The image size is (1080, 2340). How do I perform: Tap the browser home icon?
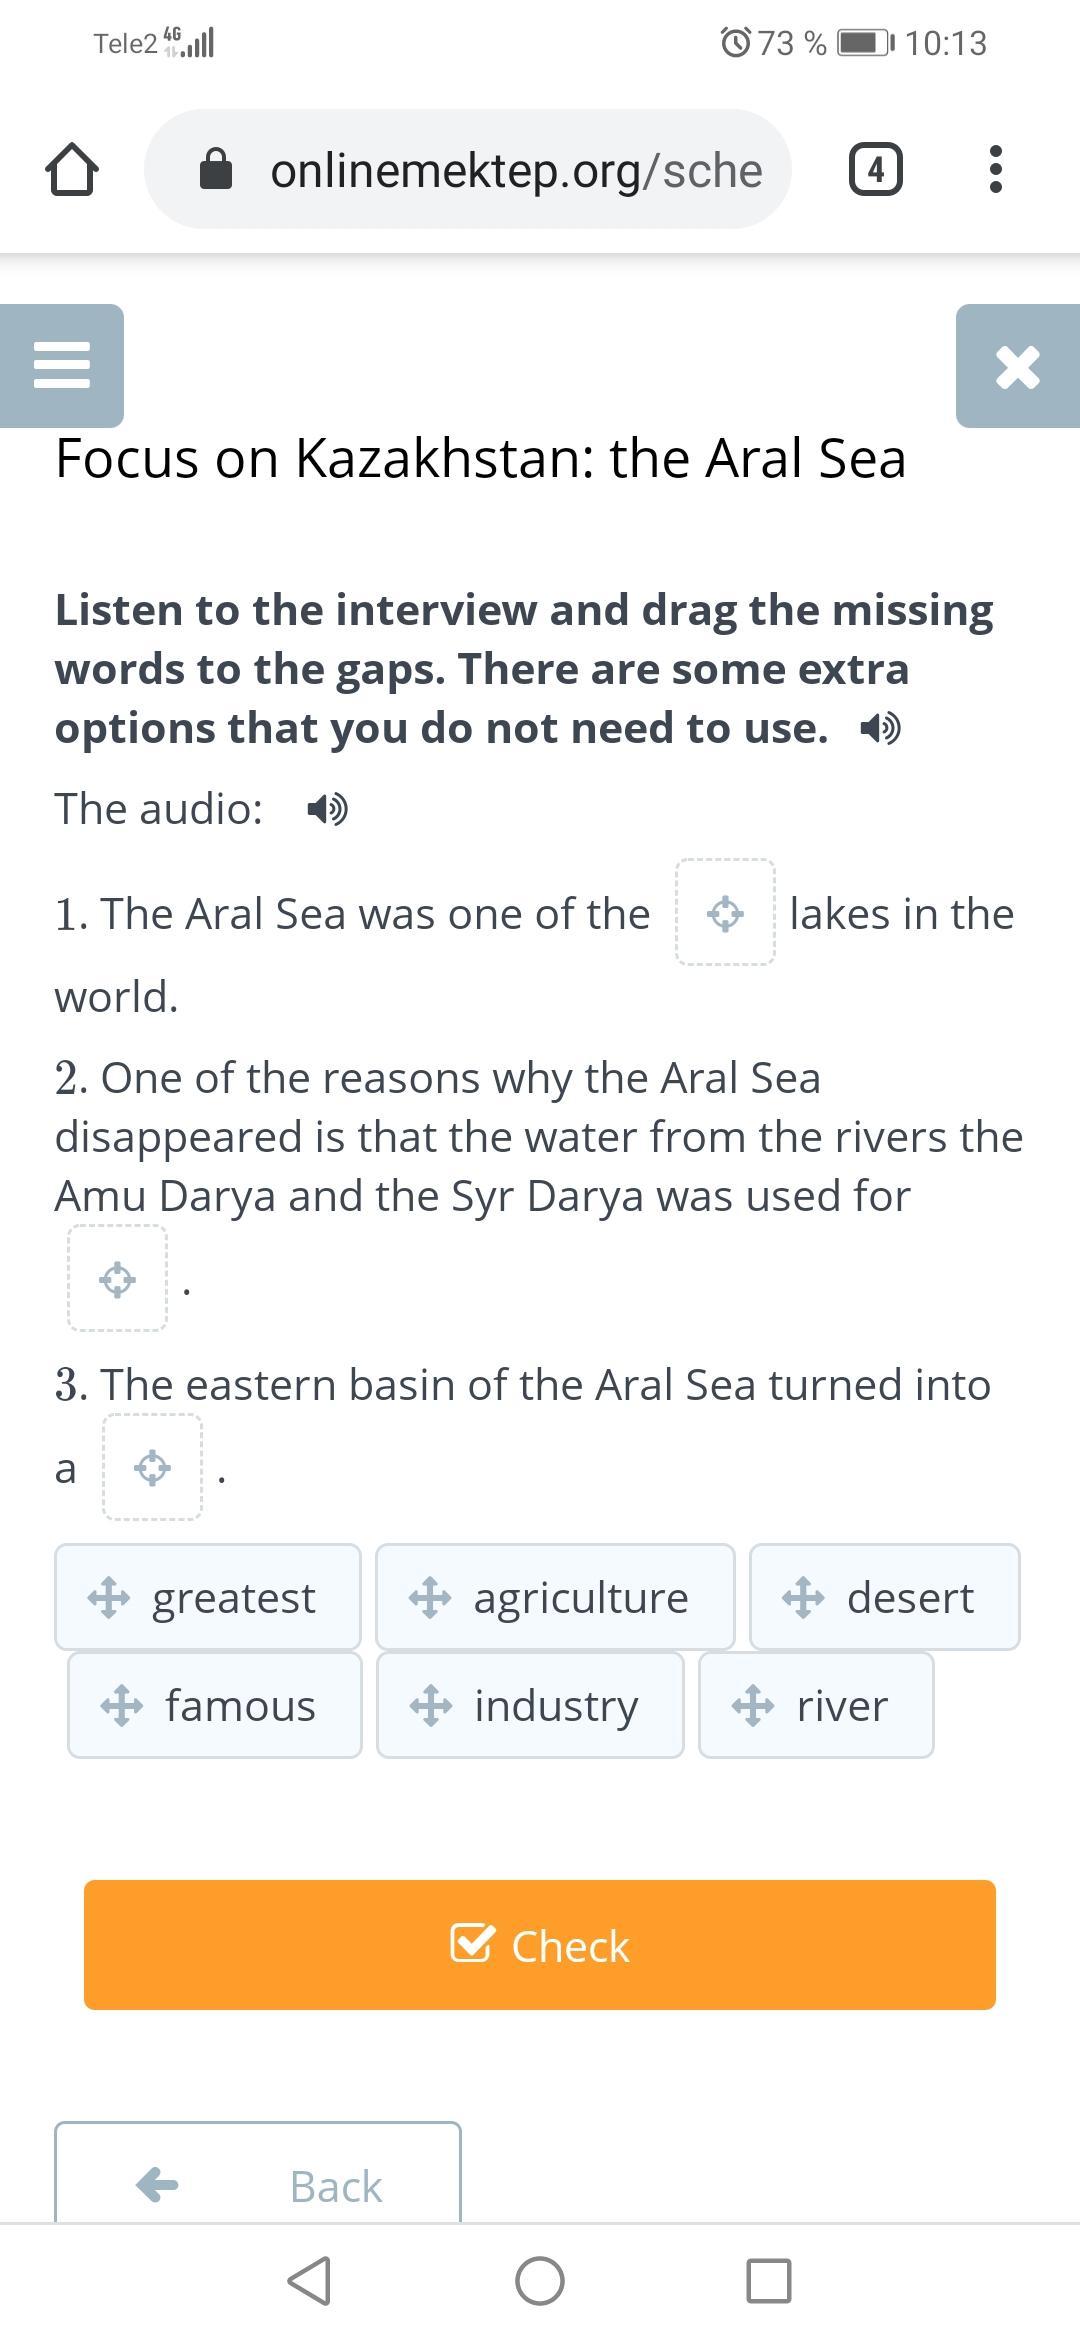[x=72, y=169]
